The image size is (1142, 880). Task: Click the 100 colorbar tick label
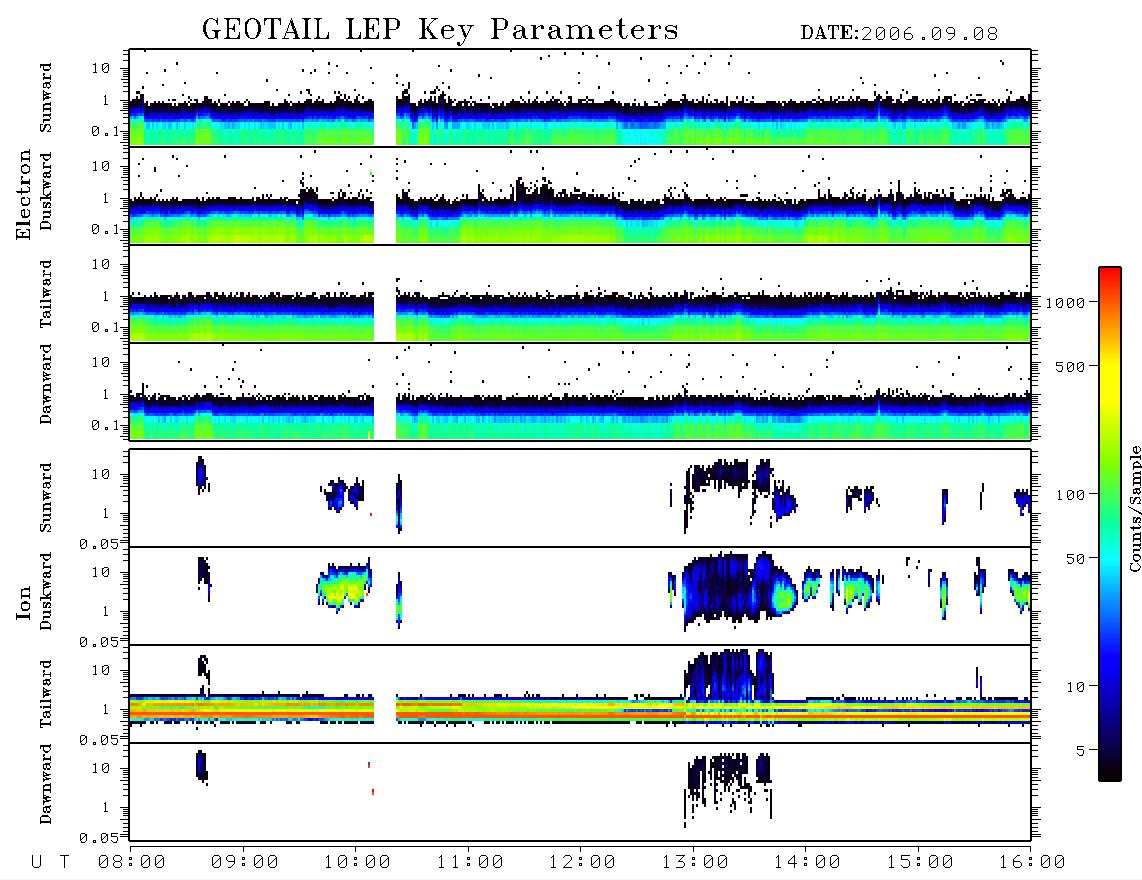click(1070, 495)
